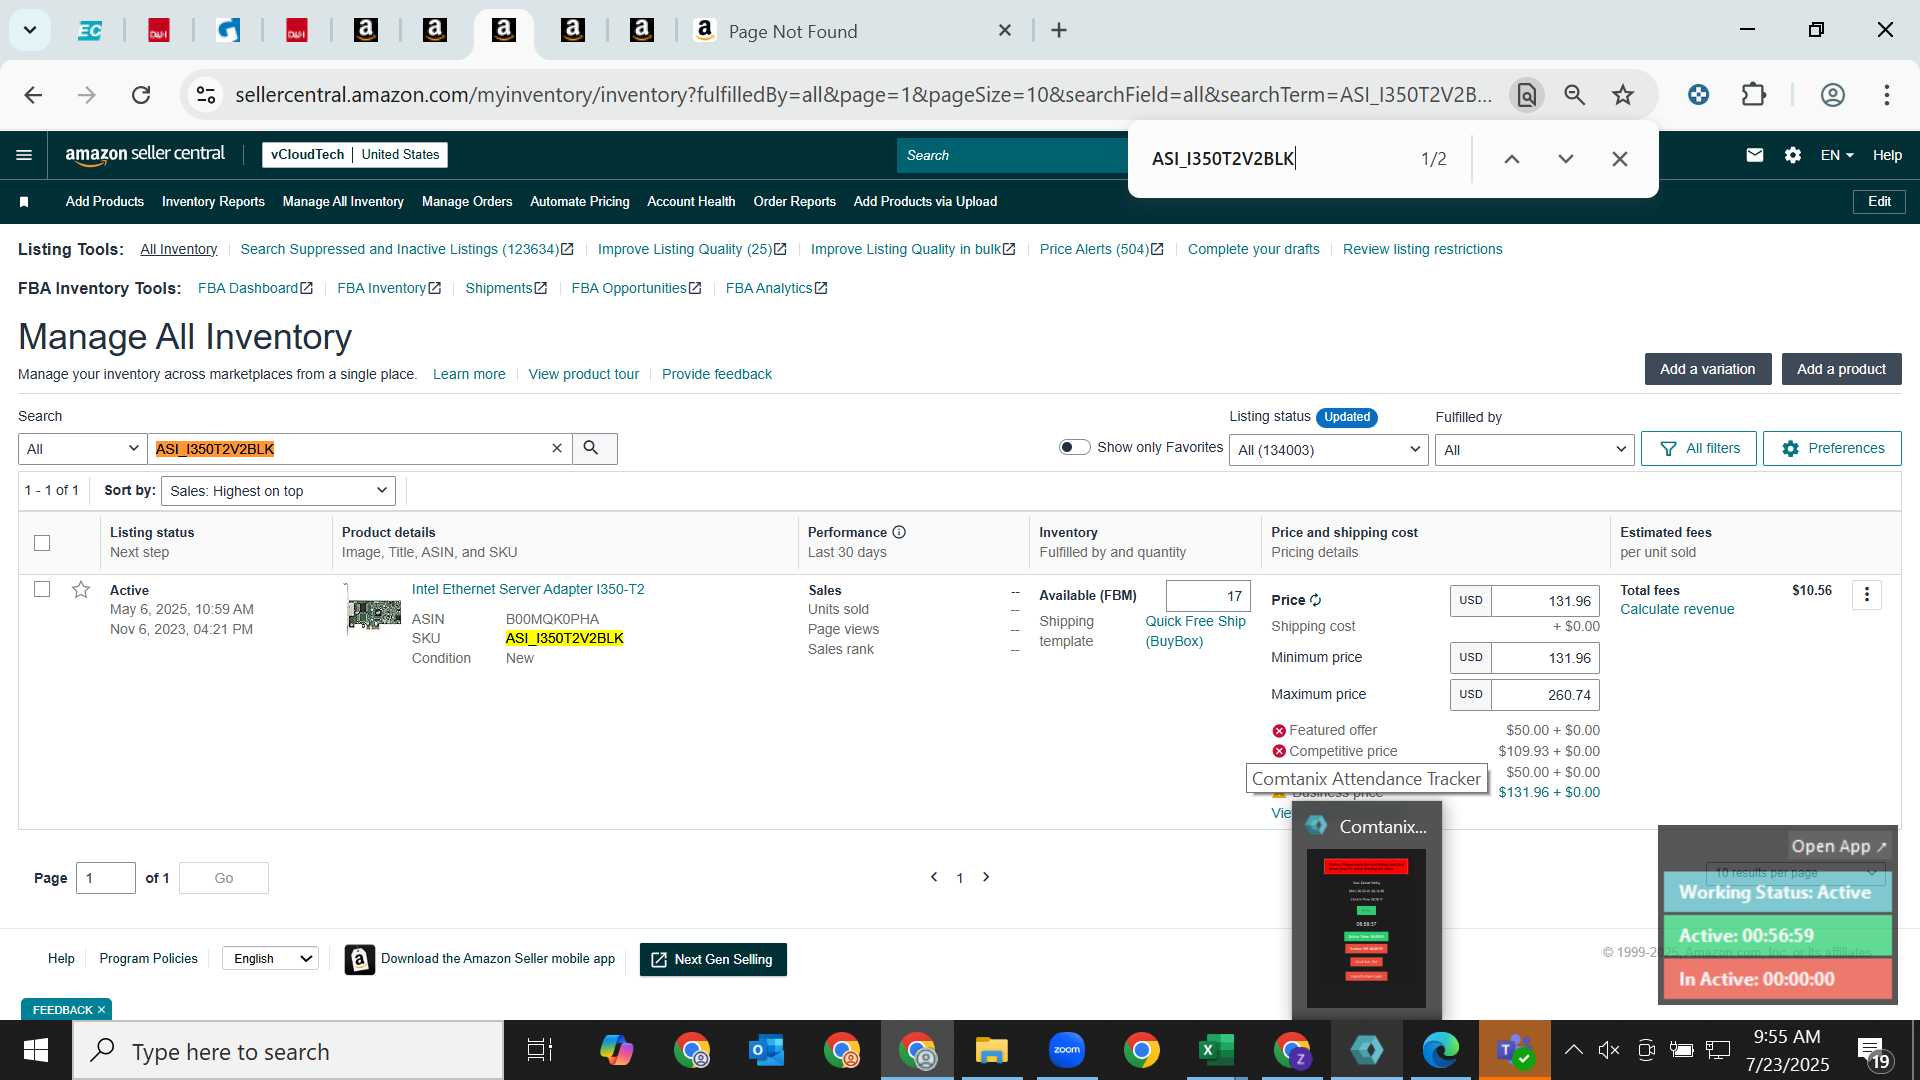Close the FEEDBACK tab
Image resolution: width=1920 pixels, height=1080 pixels.
tap(101, 1010)
